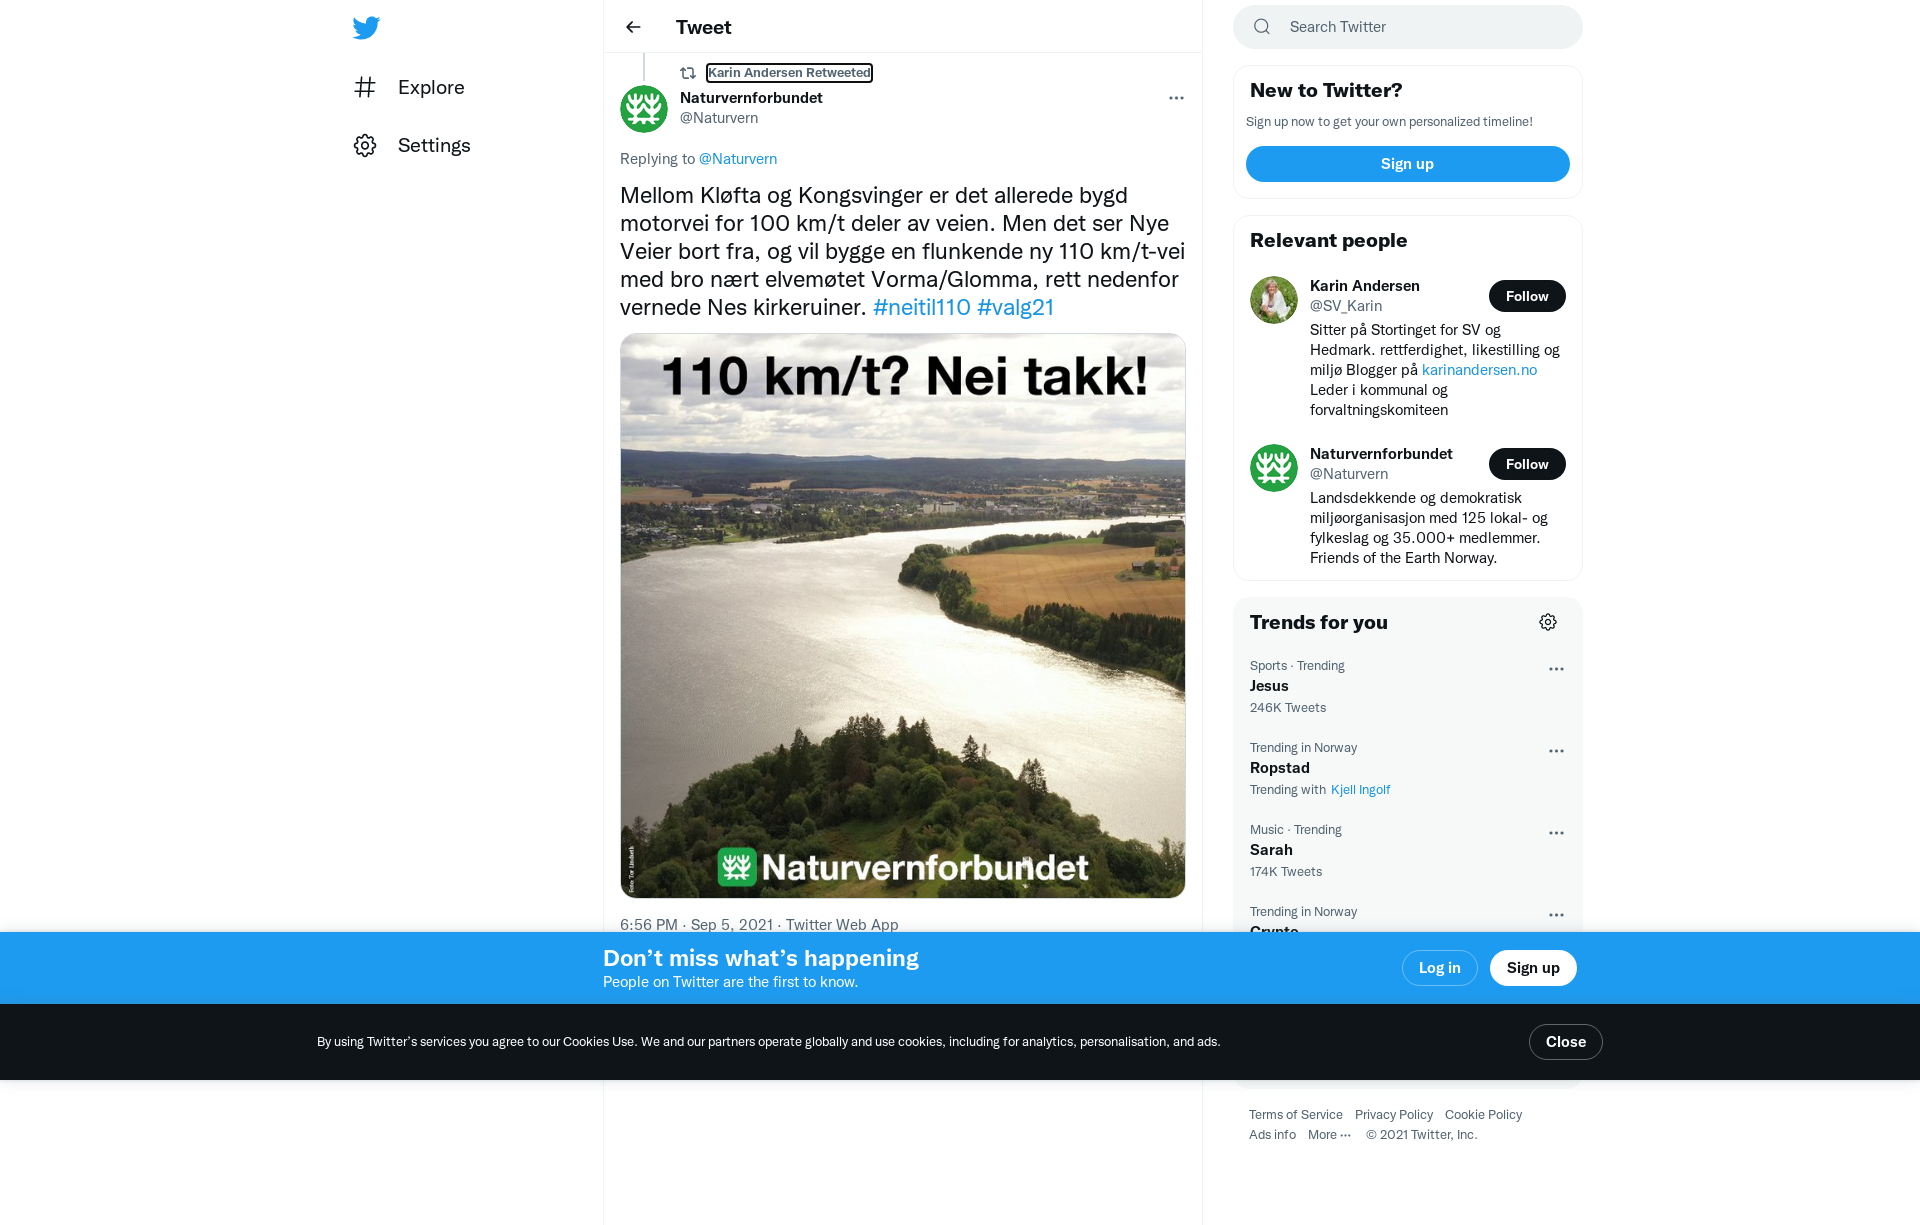Open more options for the Jesus trend
Screen dimensions: 1920x1225
pos(1556,669)
